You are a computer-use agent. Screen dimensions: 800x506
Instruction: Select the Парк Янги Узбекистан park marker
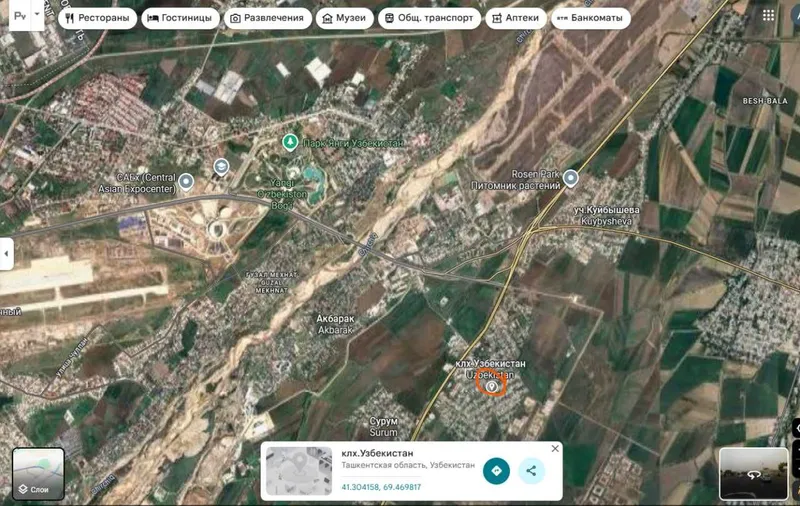coord(290,142)
